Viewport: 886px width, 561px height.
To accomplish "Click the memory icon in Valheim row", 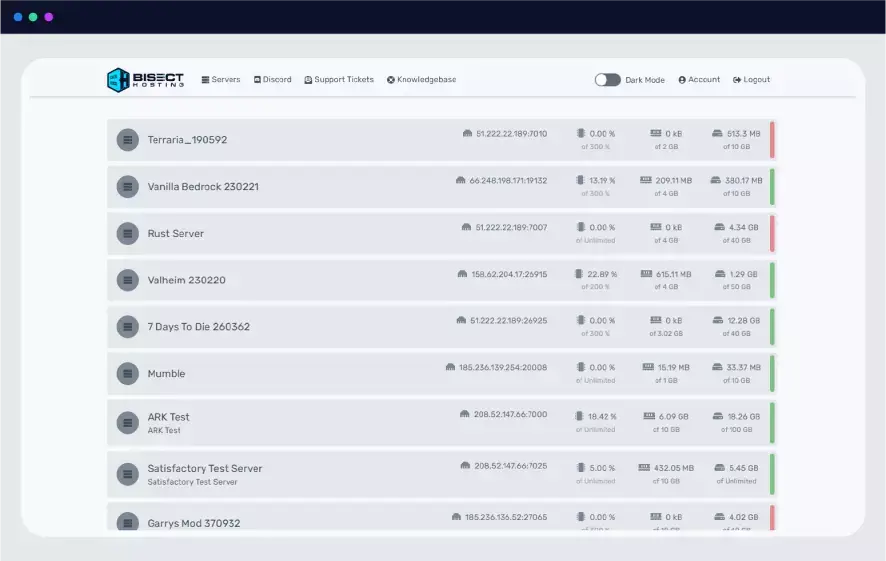I will pyautogui.click(x=646, y=274).
